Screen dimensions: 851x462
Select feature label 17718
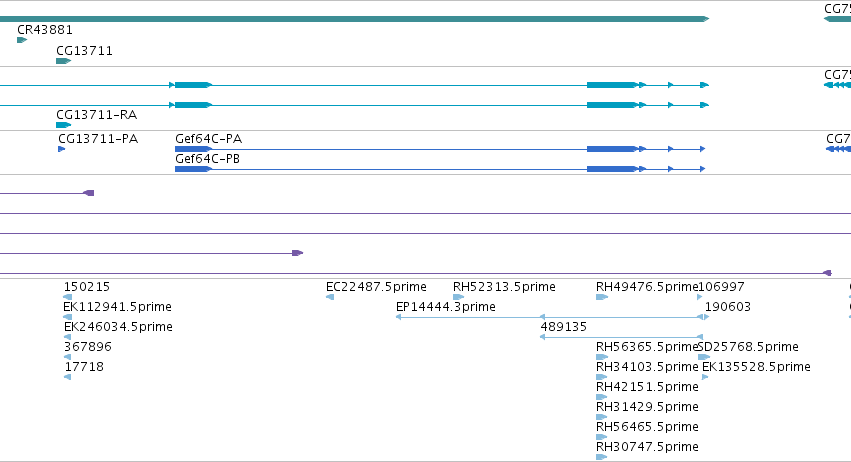84,368
